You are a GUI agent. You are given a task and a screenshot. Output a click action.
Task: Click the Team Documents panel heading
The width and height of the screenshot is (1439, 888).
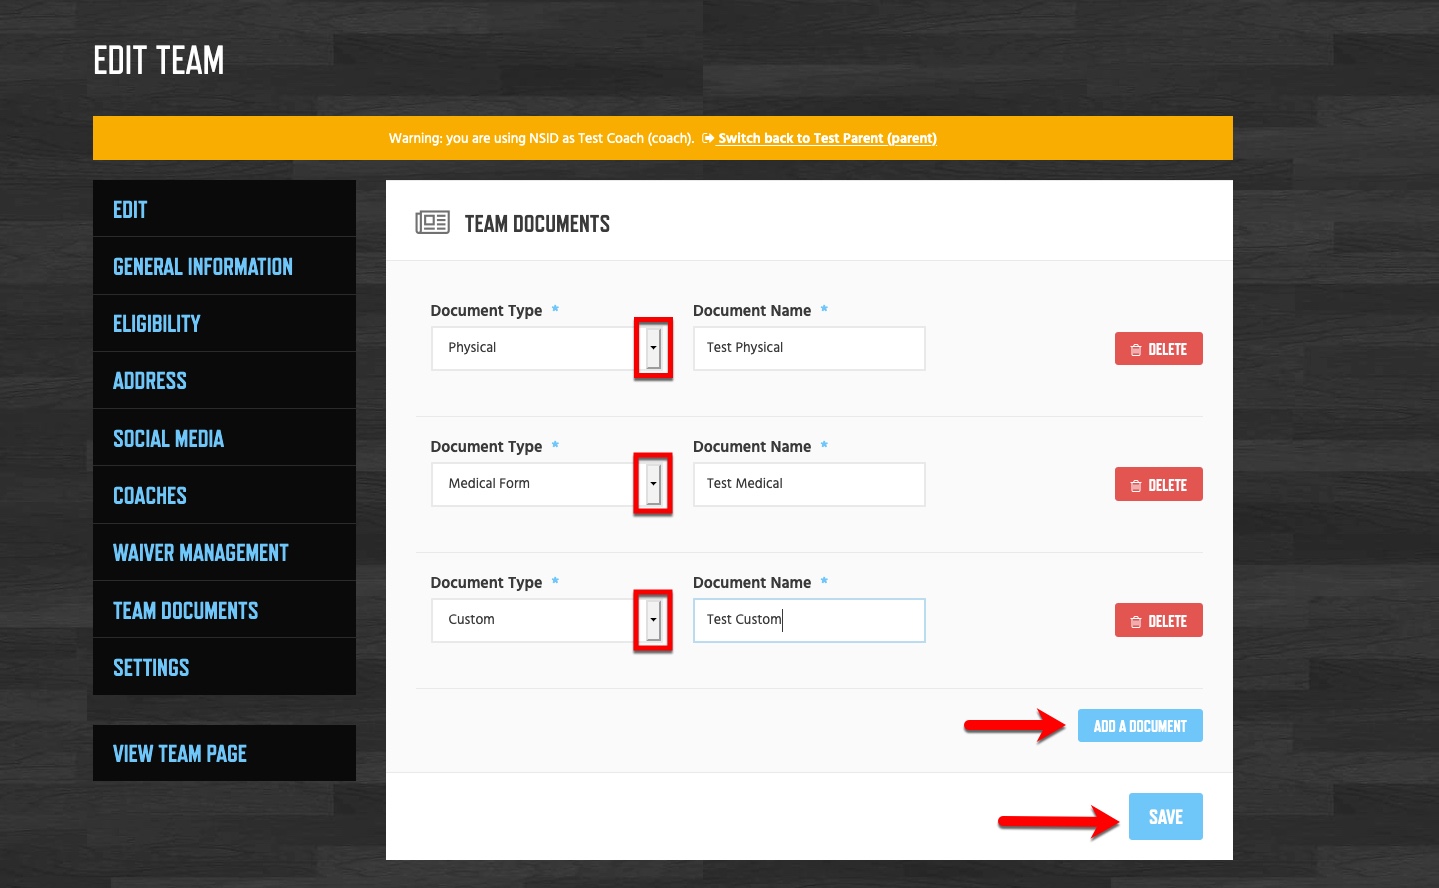click(537, 224)
